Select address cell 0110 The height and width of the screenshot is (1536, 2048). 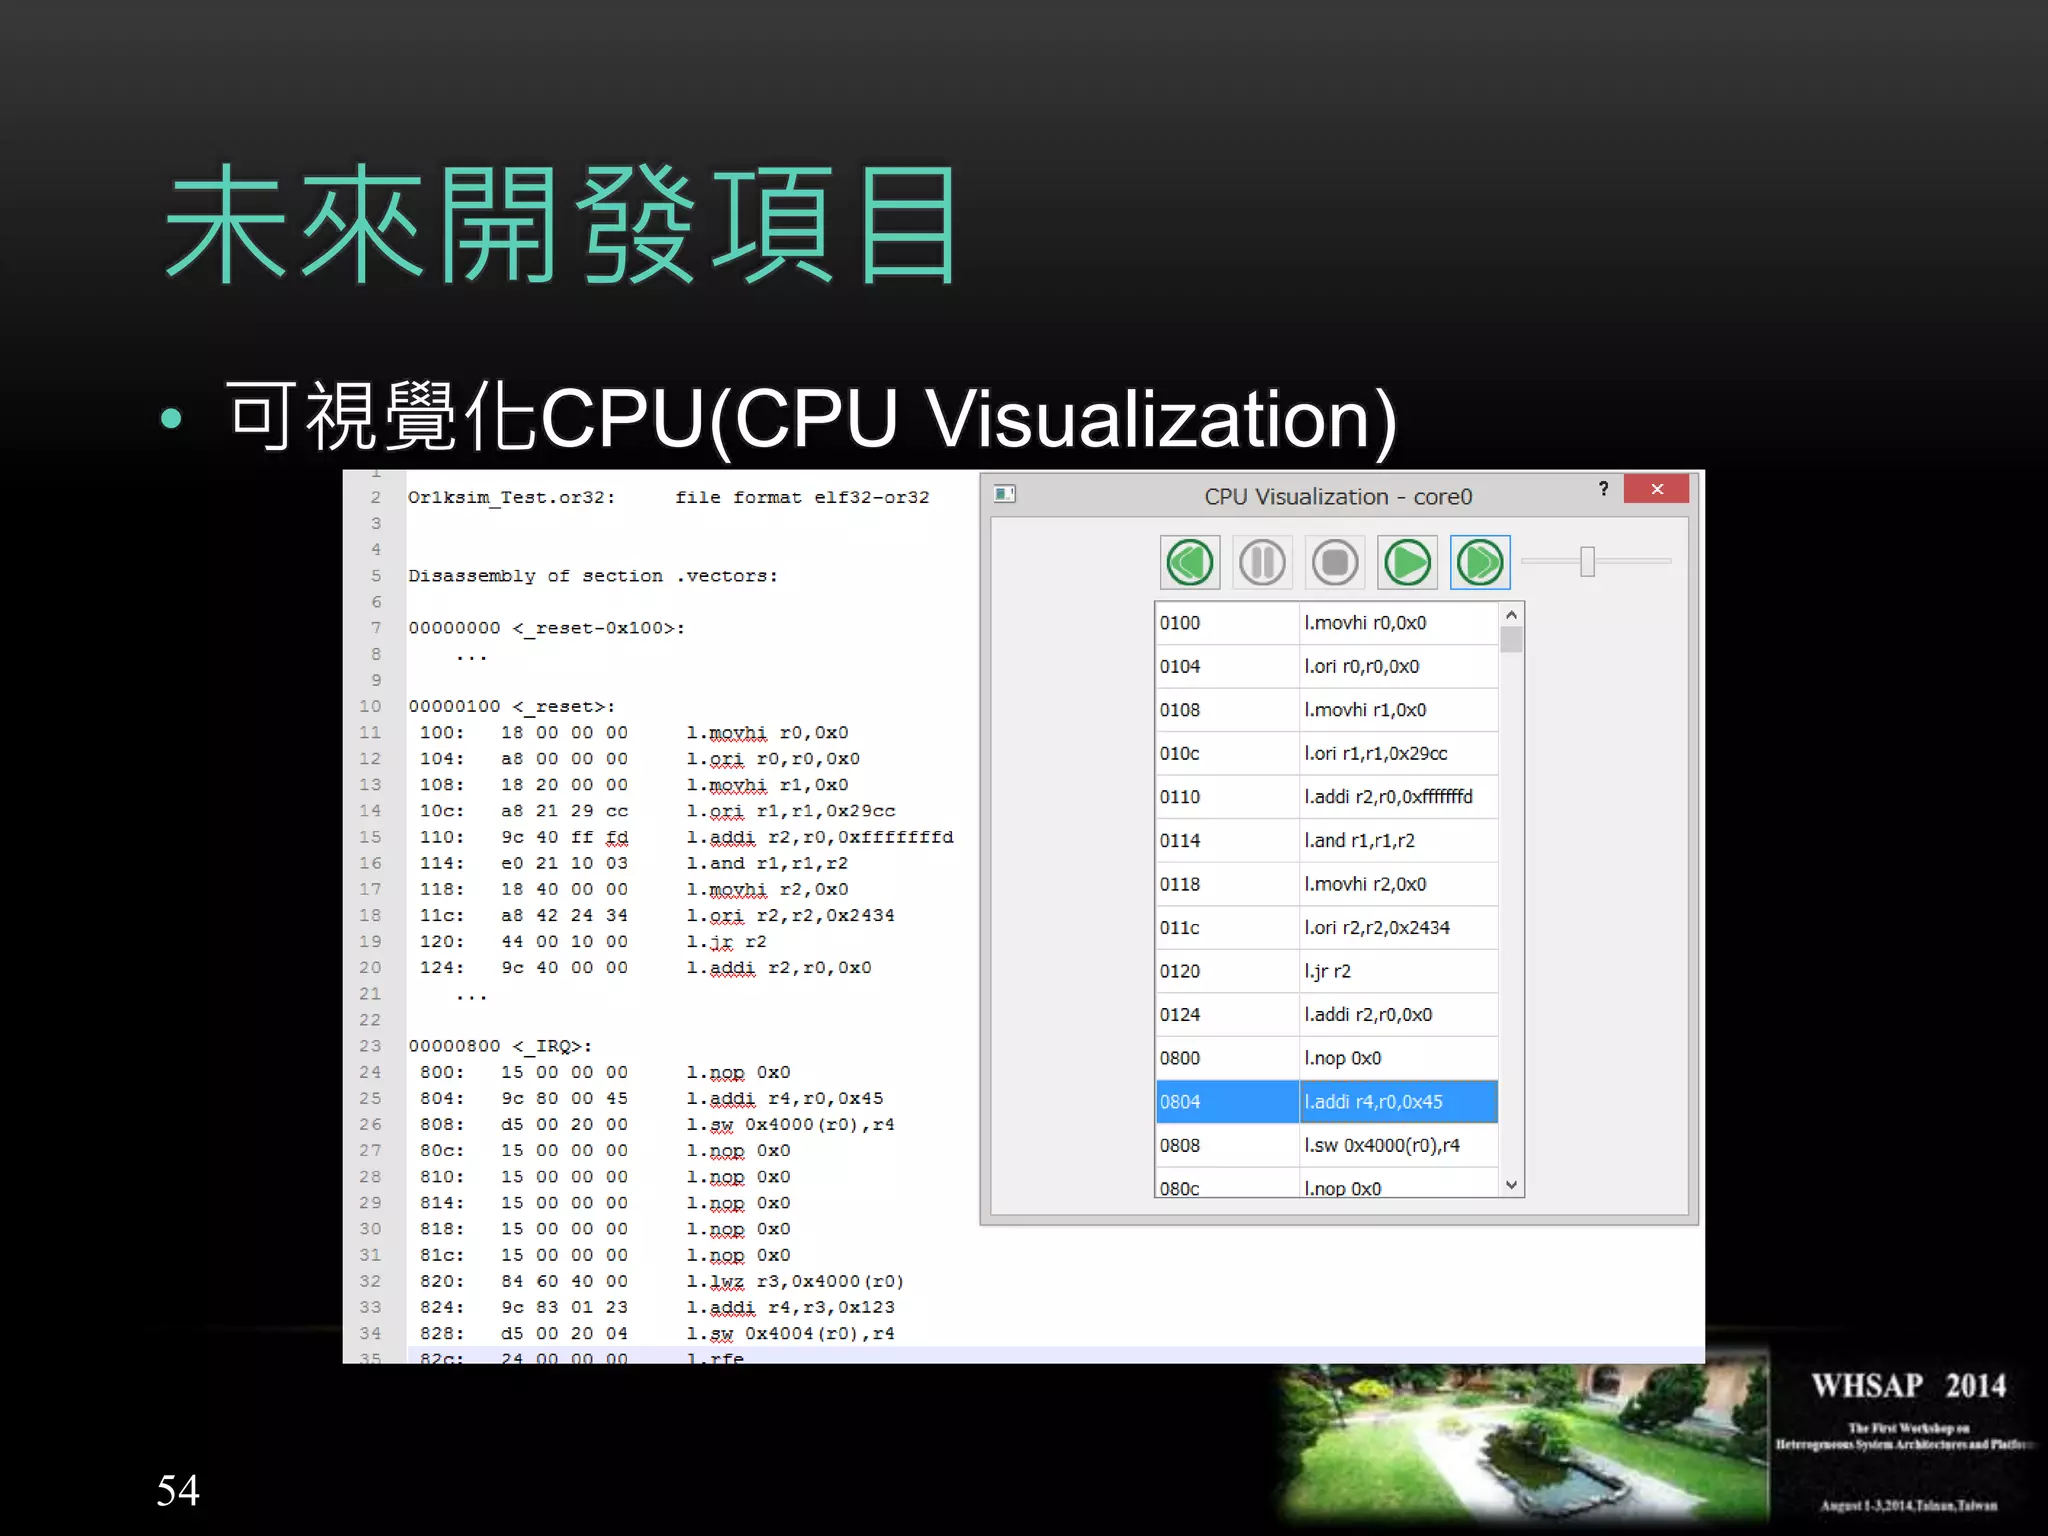coord(1227,797)
